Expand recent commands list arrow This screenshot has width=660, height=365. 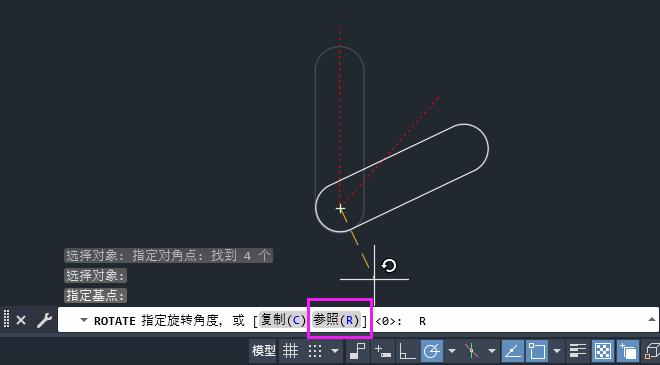click(84, 320)
